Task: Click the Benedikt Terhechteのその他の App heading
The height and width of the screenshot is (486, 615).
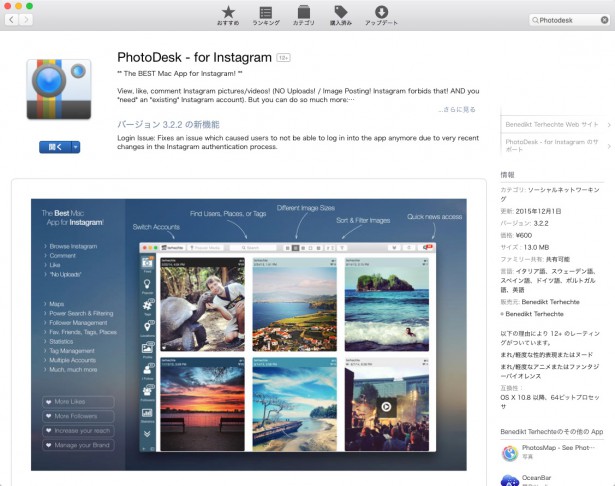Action: tap(551, 432)
